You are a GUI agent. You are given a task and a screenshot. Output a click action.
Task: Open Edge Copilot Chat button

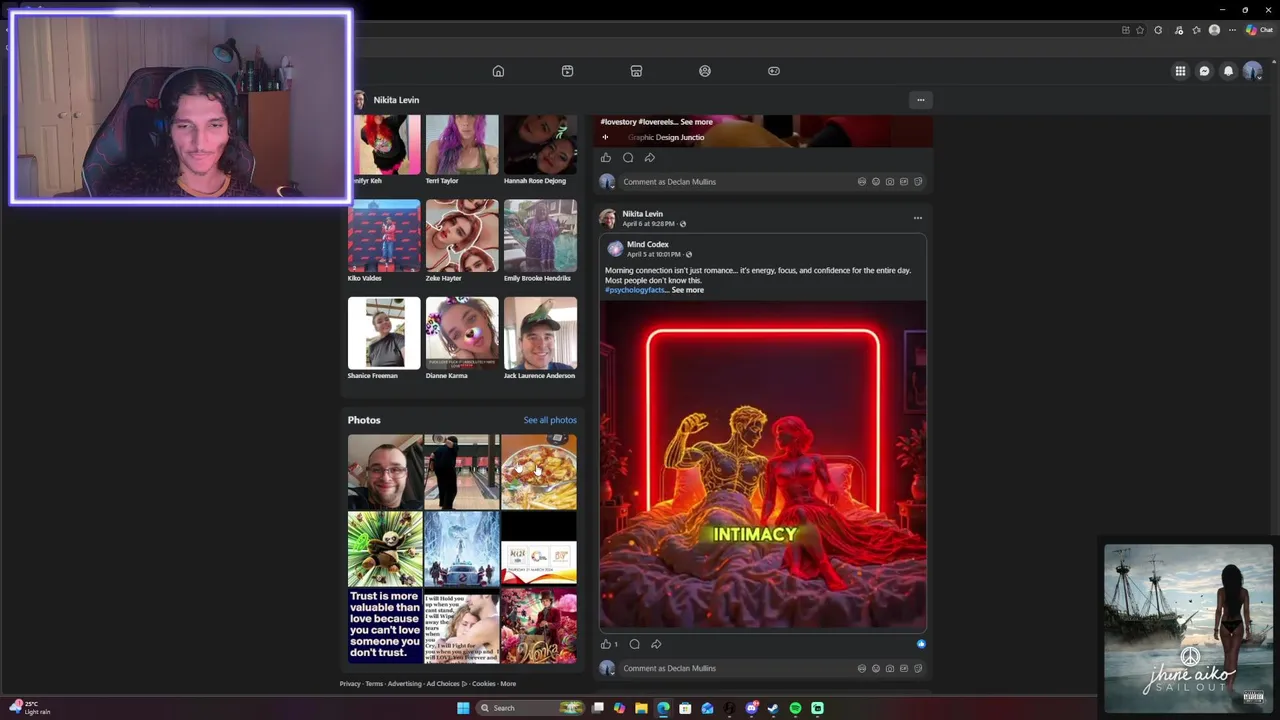pyautogui.click(x=1259, y=30)
